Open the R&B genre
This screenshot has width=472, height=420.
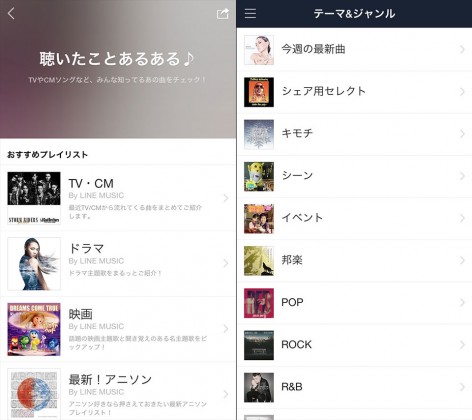tap(354, 387)
